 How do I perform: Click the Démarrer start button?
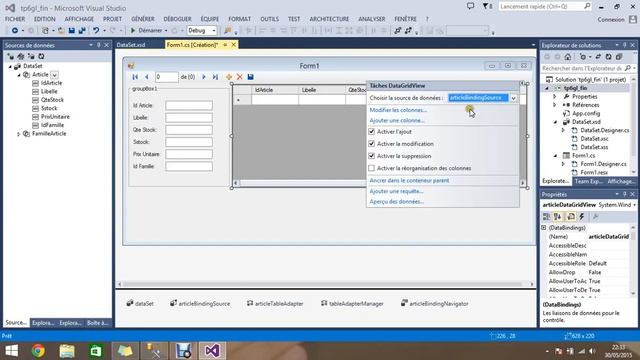(147, 31)
